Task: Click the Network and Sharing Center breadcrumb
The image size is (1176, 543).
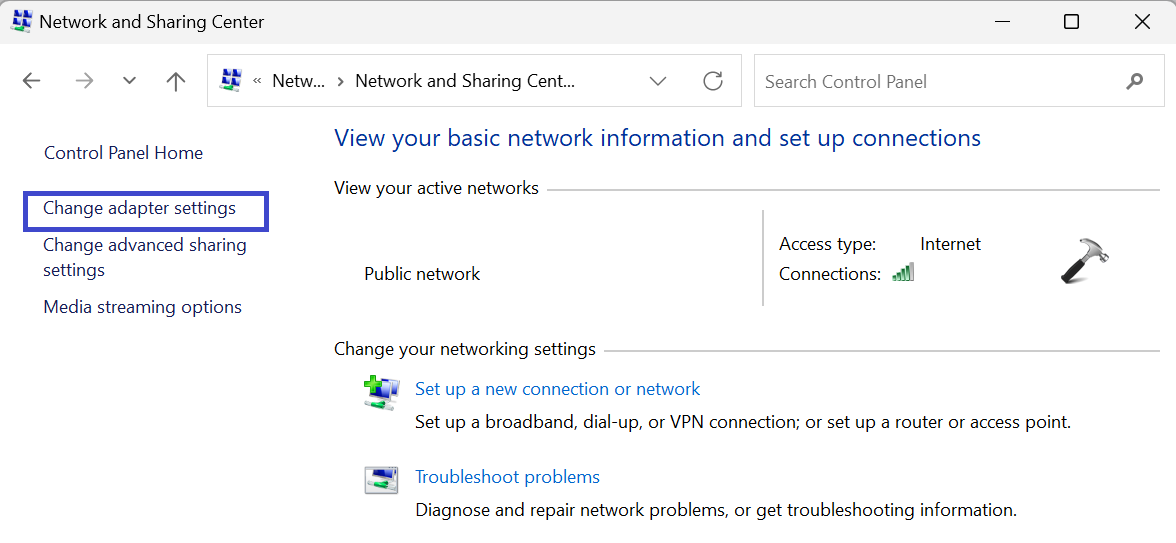Action: (465, 82)
